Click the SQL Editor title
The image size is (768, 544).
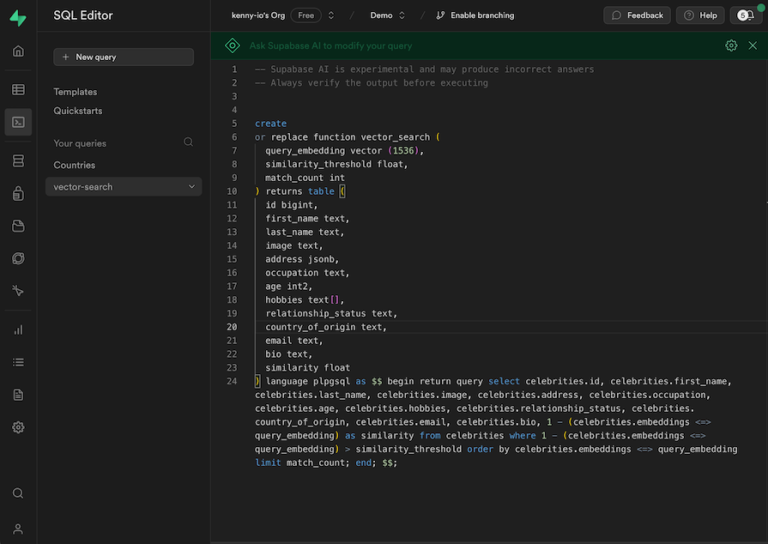click(x=83, y=15)
